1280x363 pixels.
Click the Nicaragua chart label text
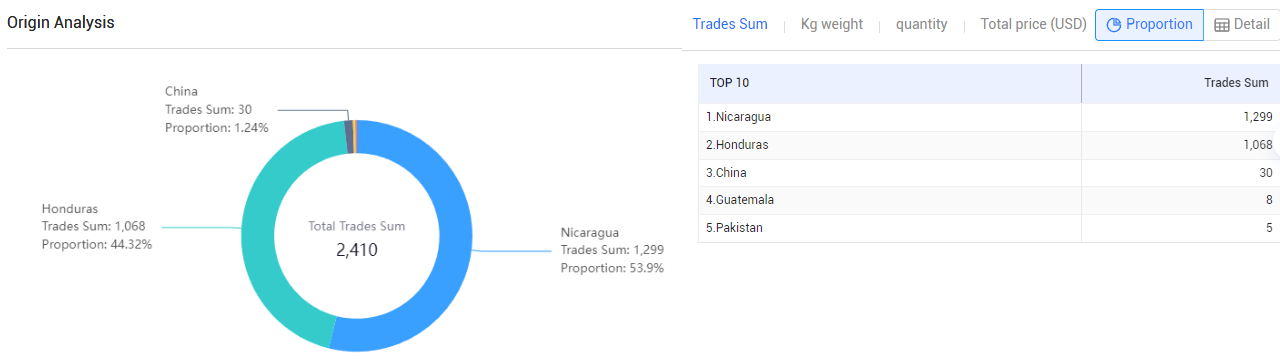(590, 232)
